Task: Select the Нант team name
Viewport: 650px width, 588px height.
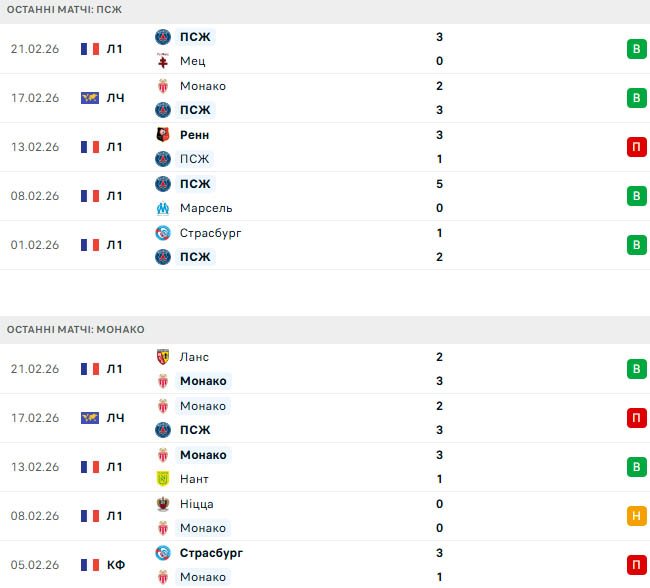Action: pyautogui.click(x=194, y=479)
